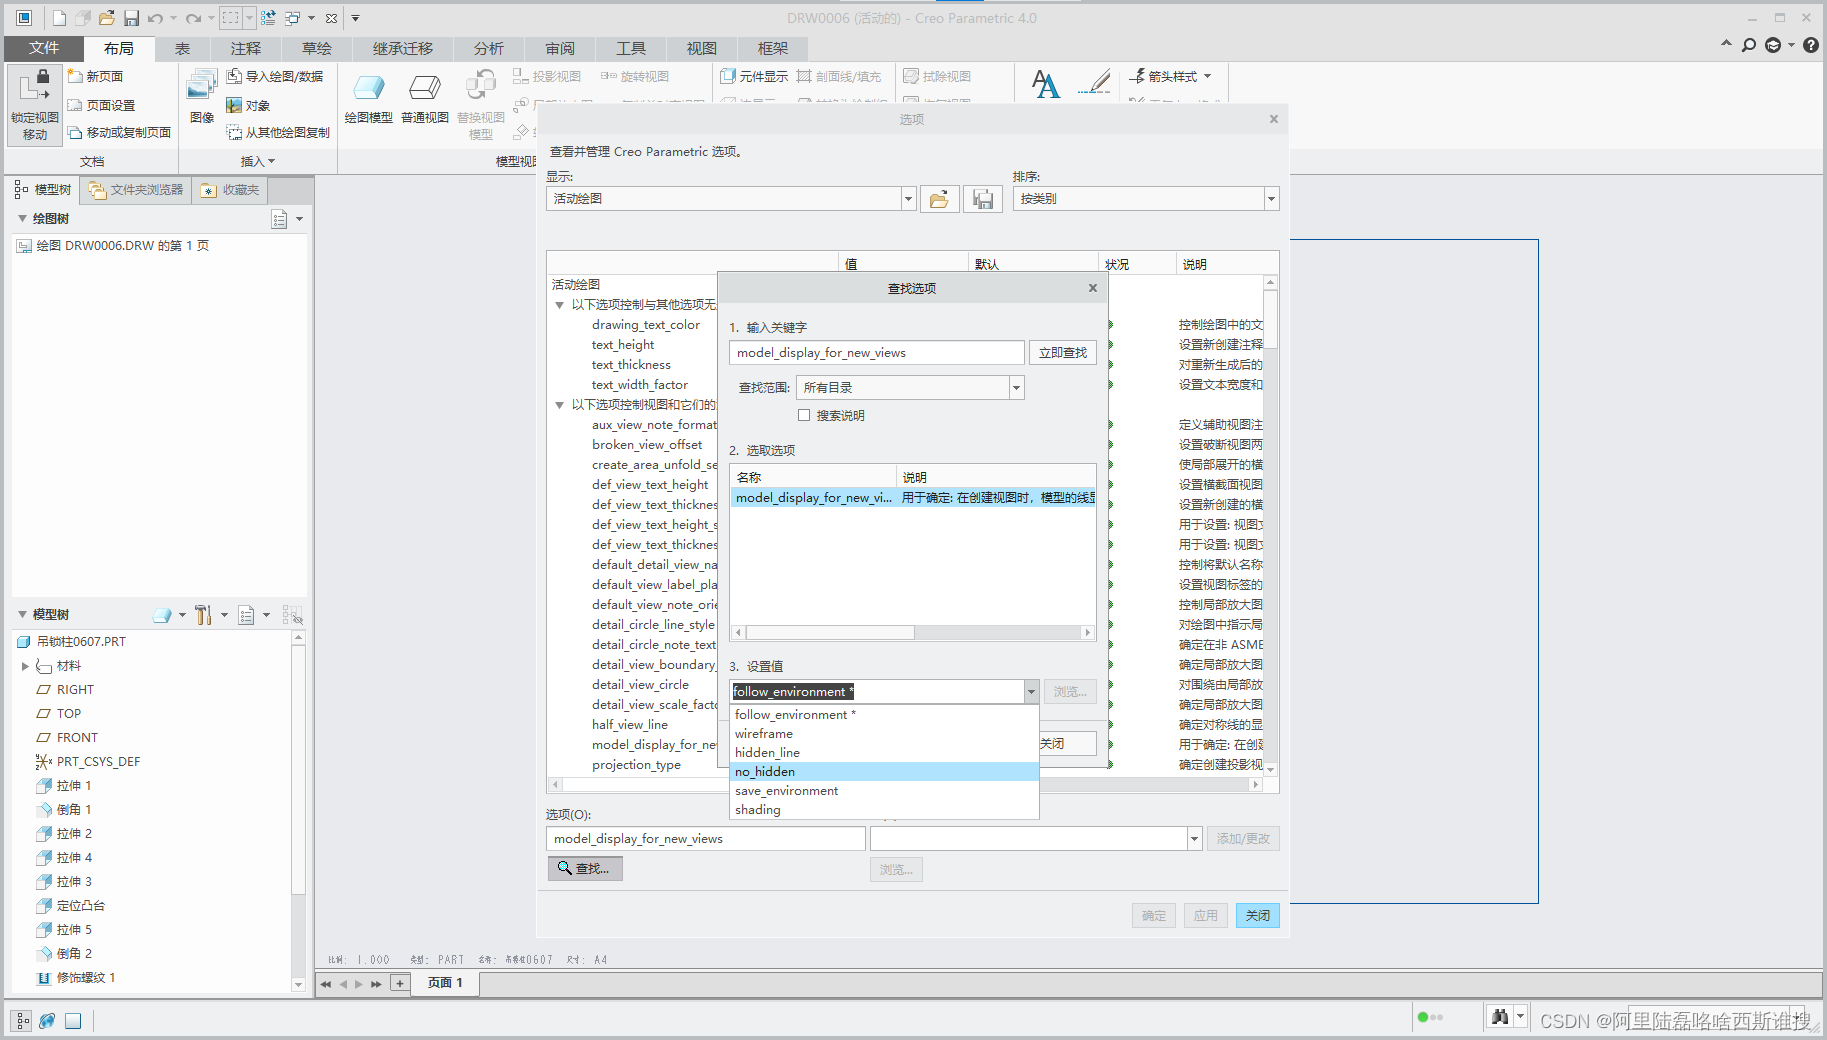Click the Save disk icon in quick access toolbar

click(x=131, y=18)
